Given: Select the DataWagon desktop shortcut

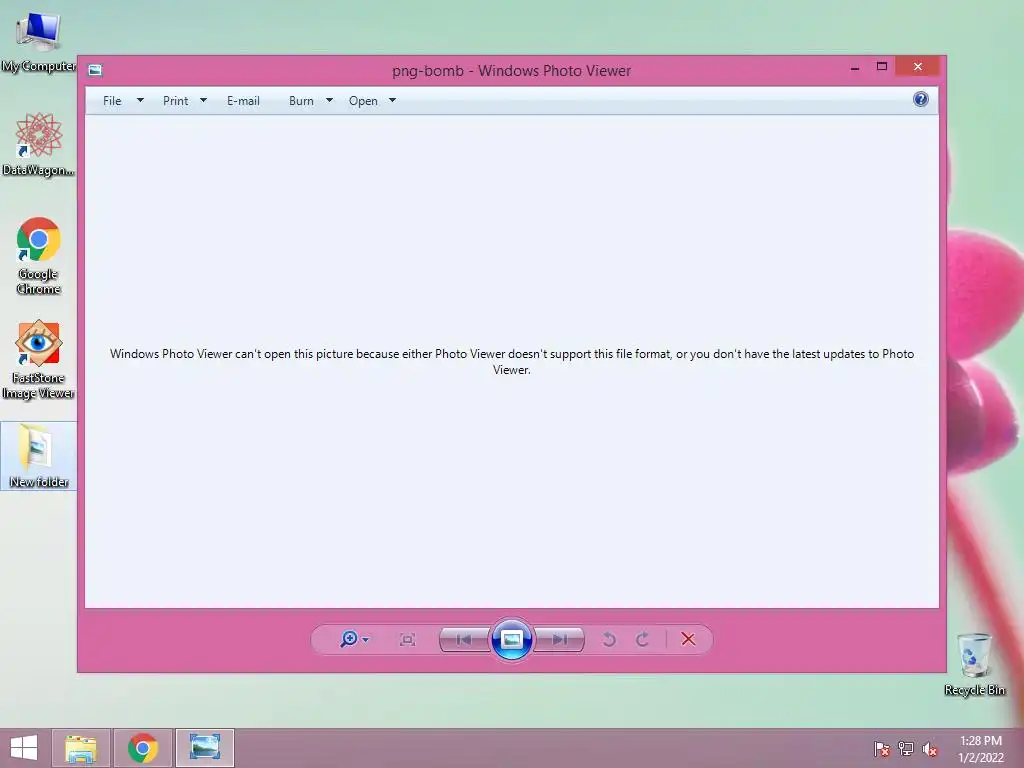Looking at the screenshot, I should (x=39, y=144).
